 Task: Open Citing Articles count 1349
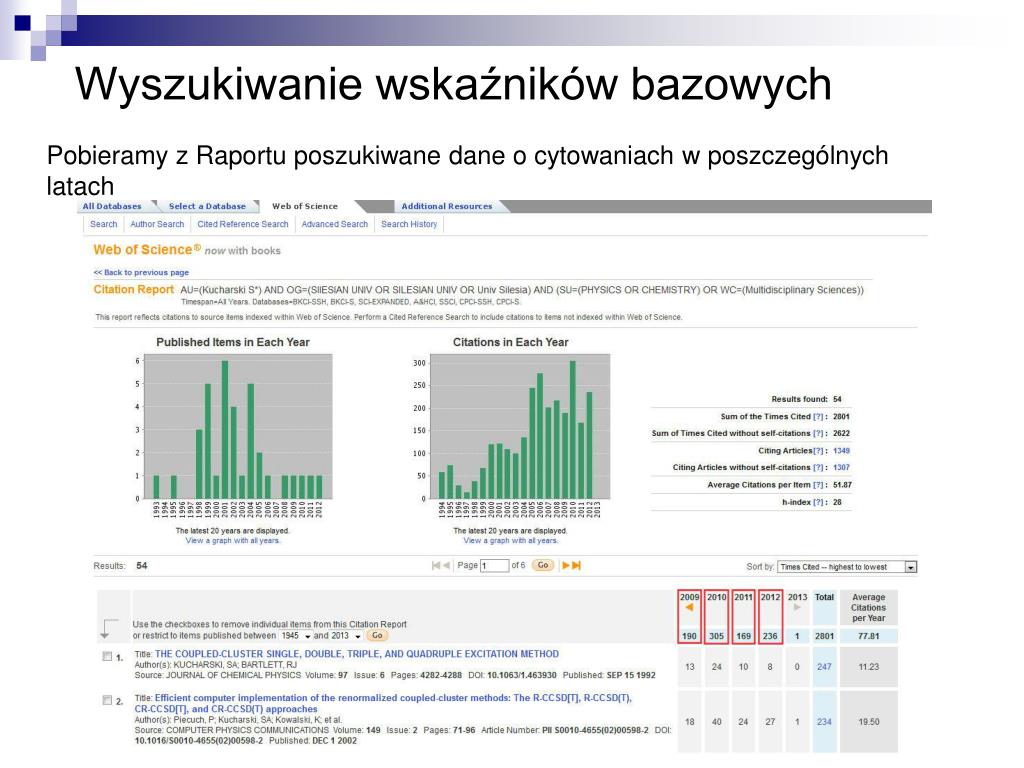tap(841, 451)
